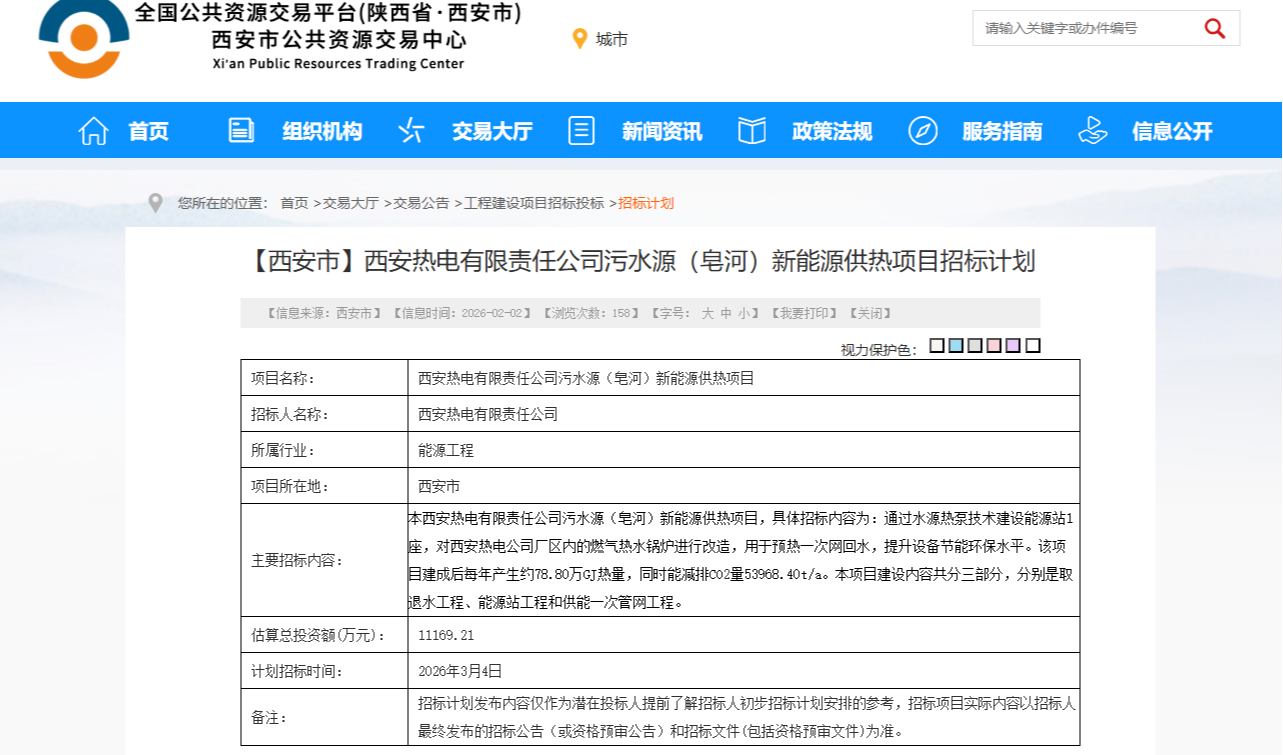
Task: Click the open book icon beside 政策法规
Action: 751,131
